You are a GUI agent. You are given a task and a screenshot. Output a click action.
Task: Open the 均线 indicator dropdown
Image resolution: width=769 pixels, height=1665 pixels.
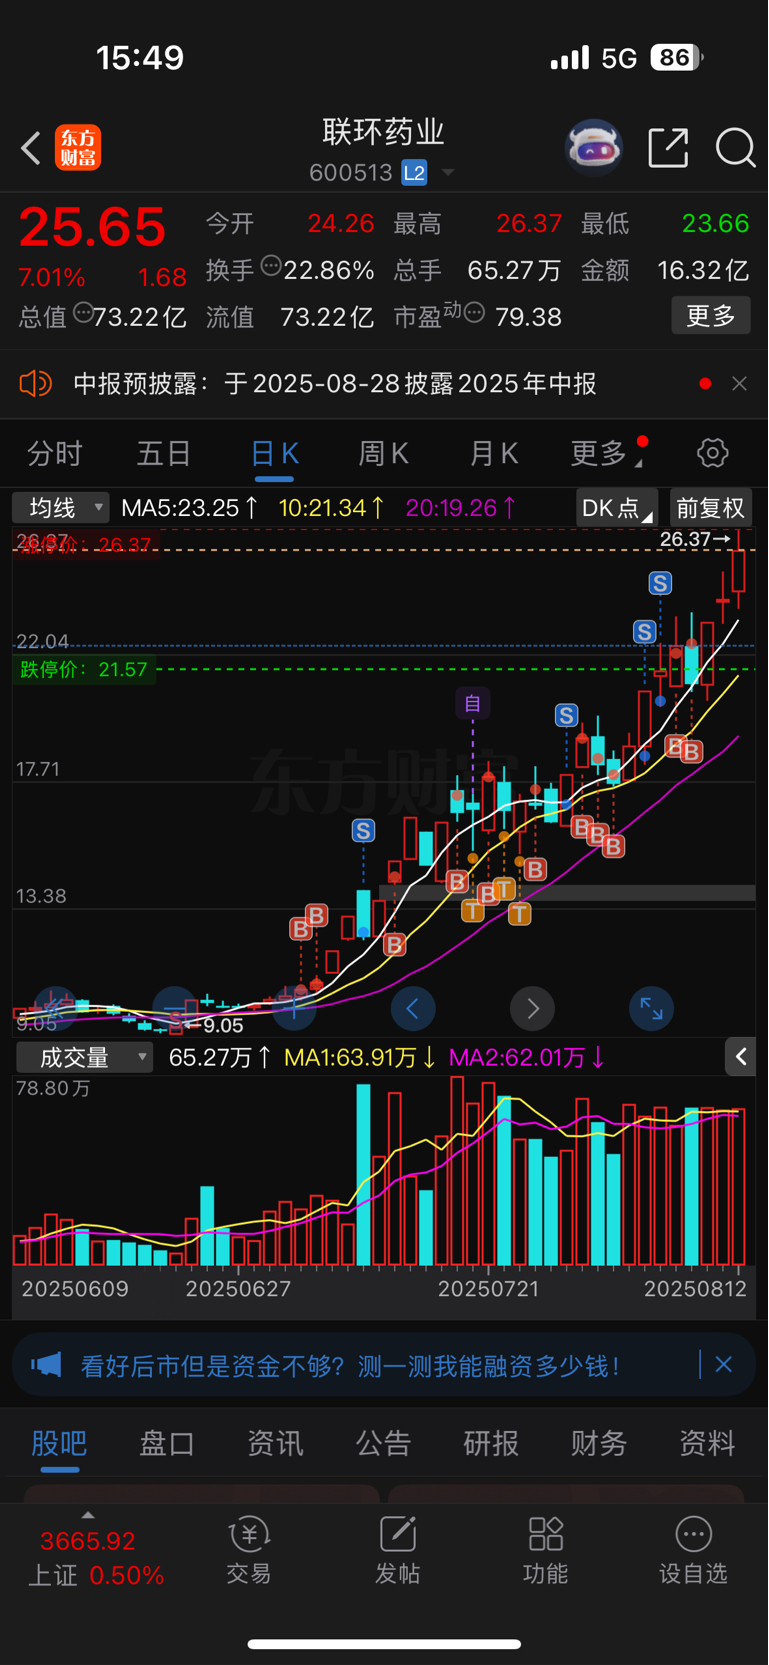[x=60, y=508]
